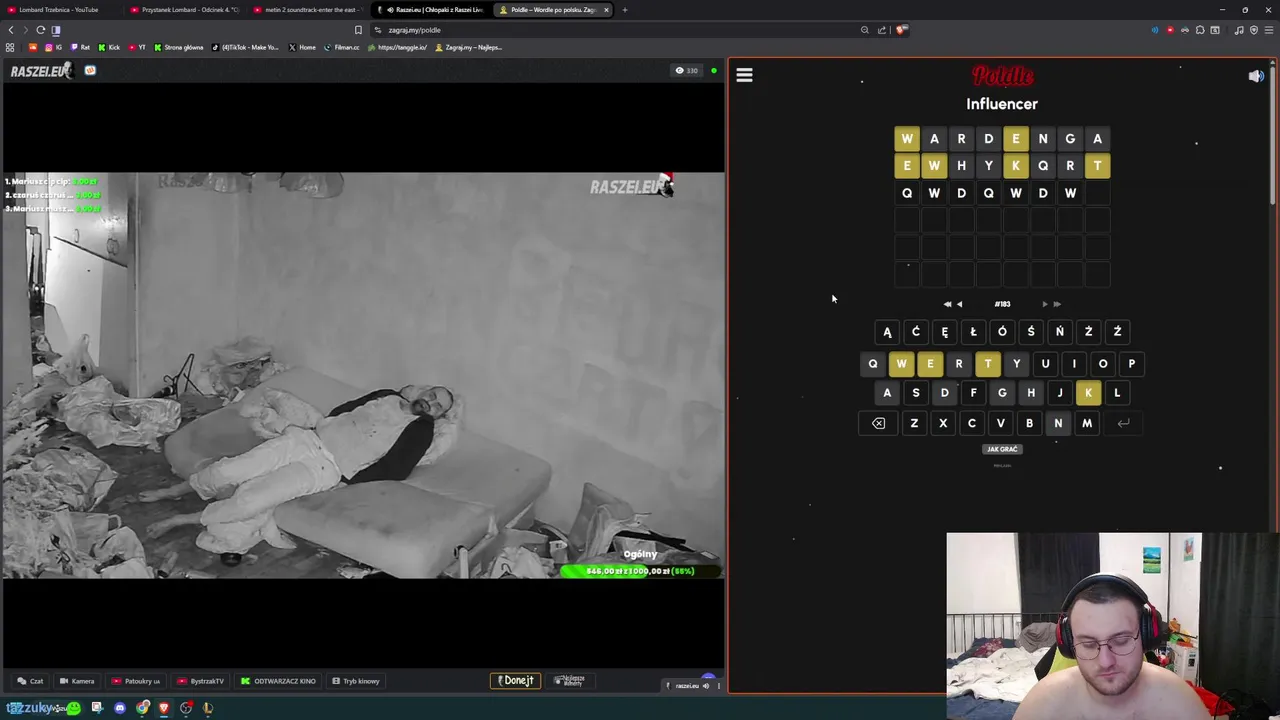Click the Donejt donation button
The height and width of the screenshot is (720, 1280).
tap(516, 681)
